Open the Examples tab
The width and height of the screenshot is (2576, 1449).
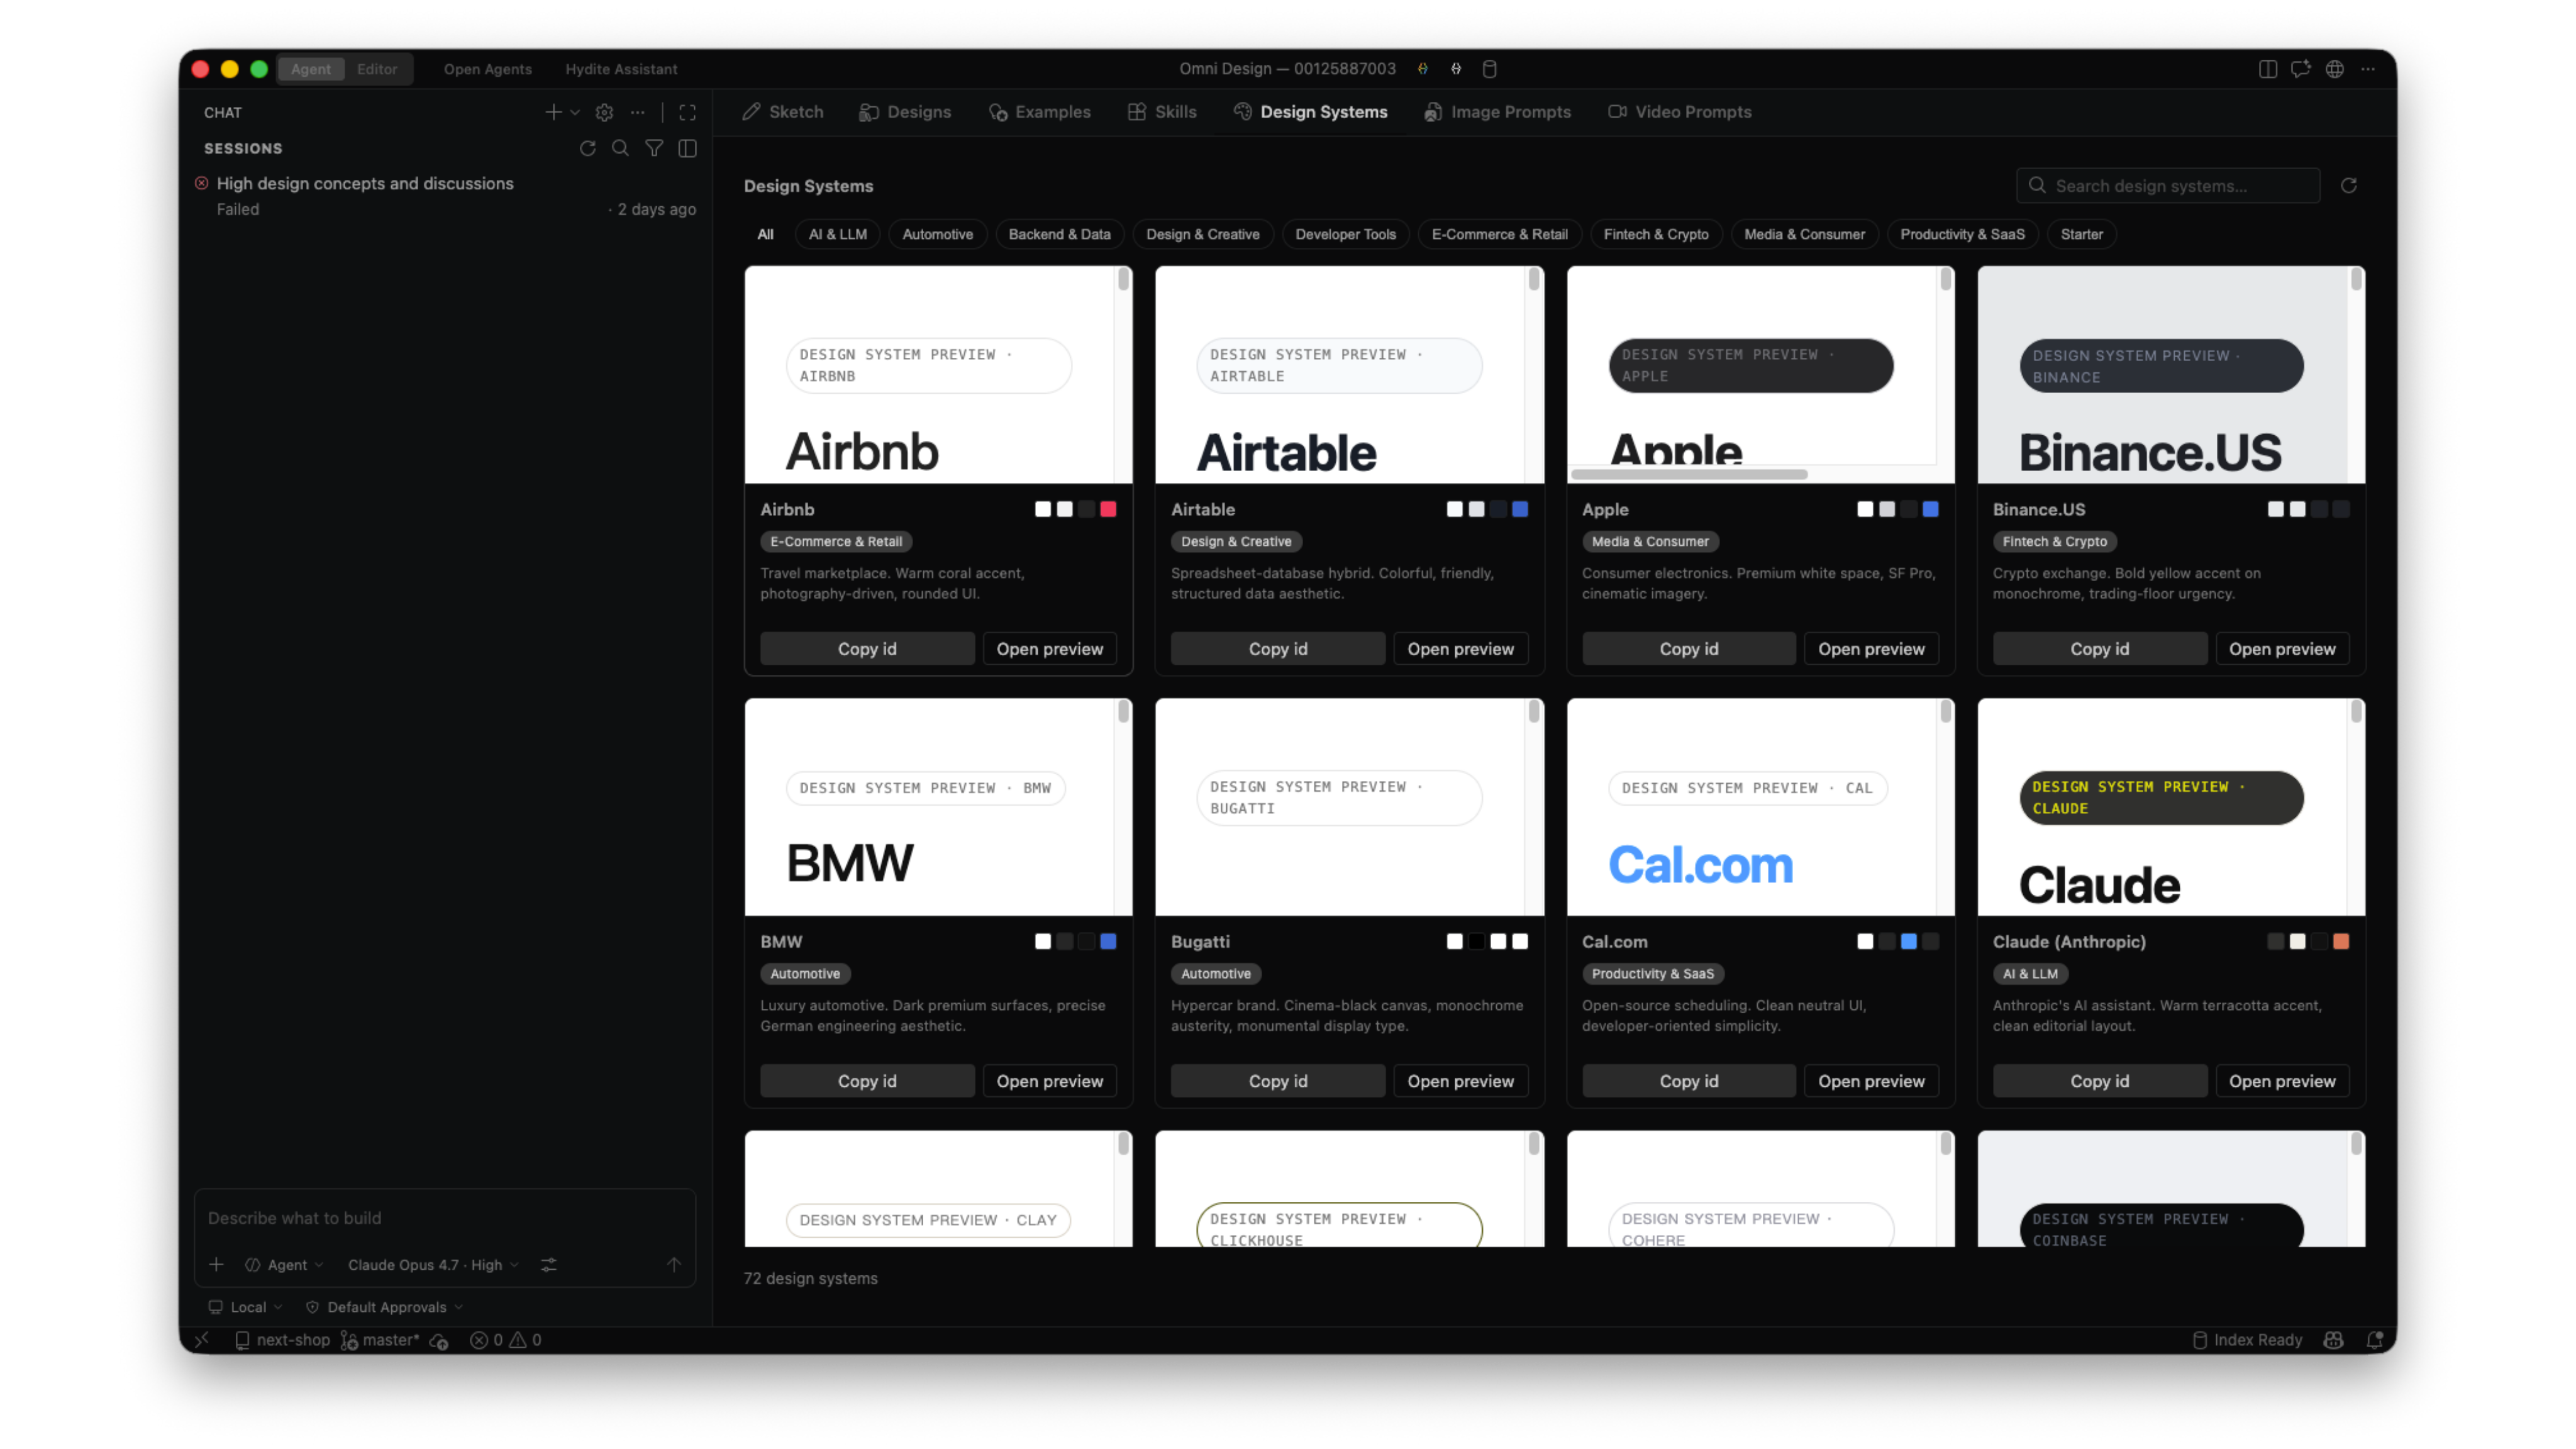click(x=1040, y=112)
